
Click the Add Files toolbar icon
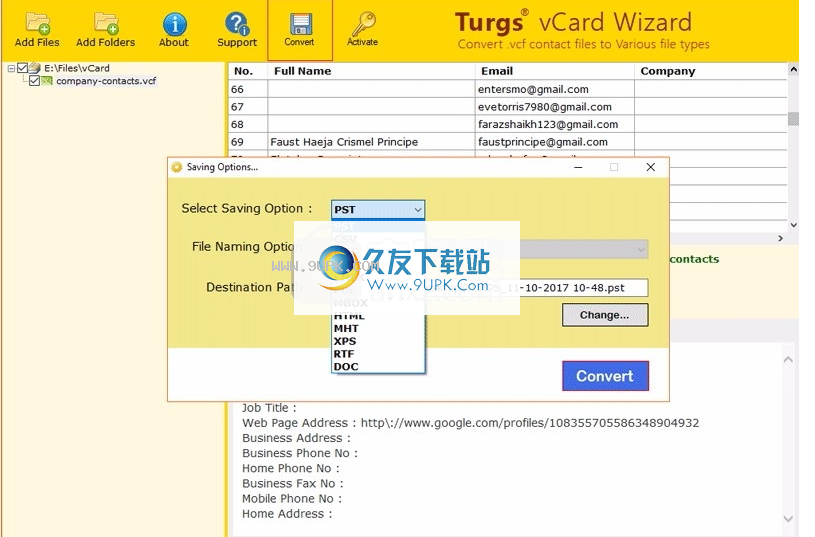pyautogui.click(x=37, y=23)
